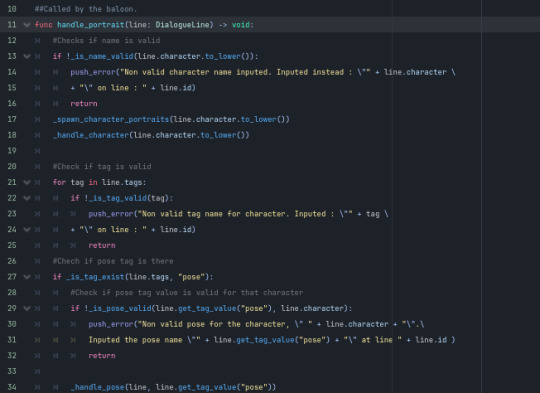Click the '_handle_pose' call on line 34
The height and width of the screenshot is (393, 540).
tap(97, 387)
